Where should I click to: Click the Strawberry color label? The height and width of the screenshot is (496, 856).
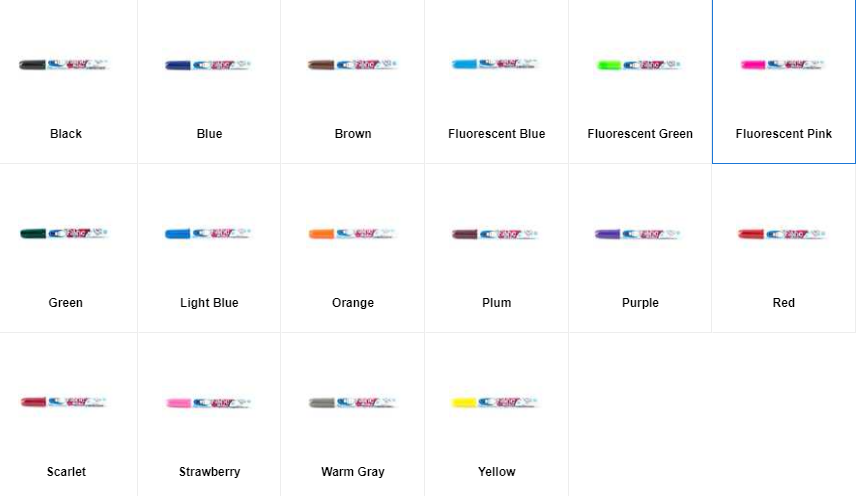coord(210,471)
